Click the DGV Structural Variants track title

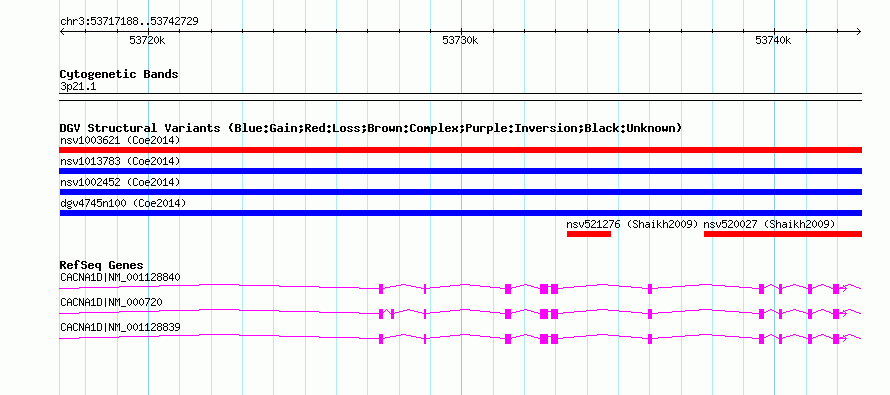[371, 128]
